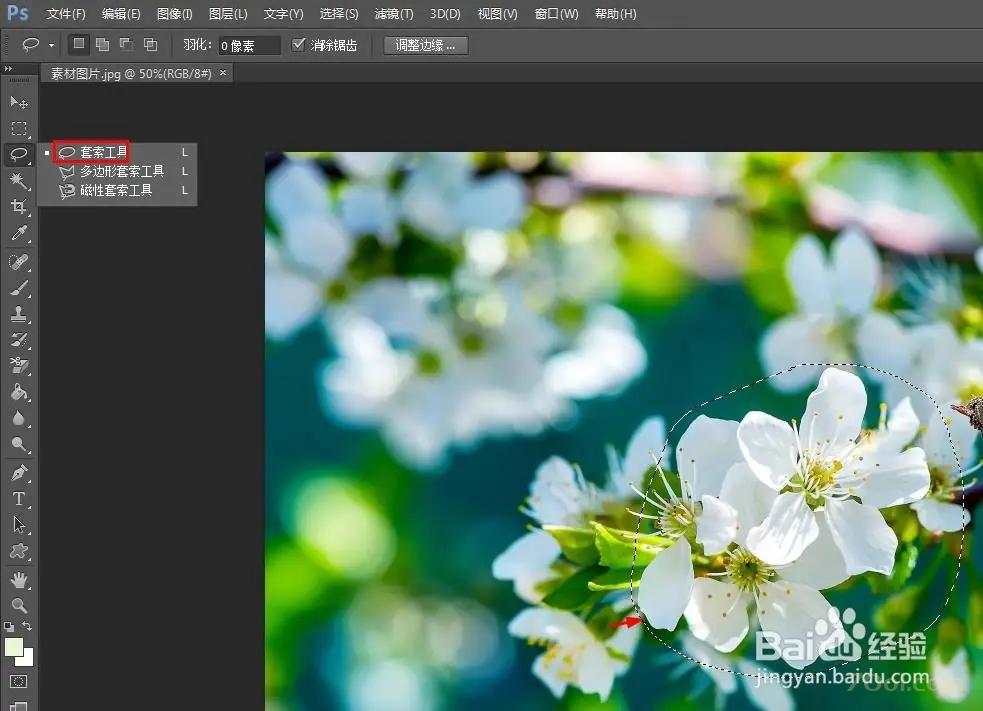Select the Pen tool
The image size is (983, 711).
19,472
